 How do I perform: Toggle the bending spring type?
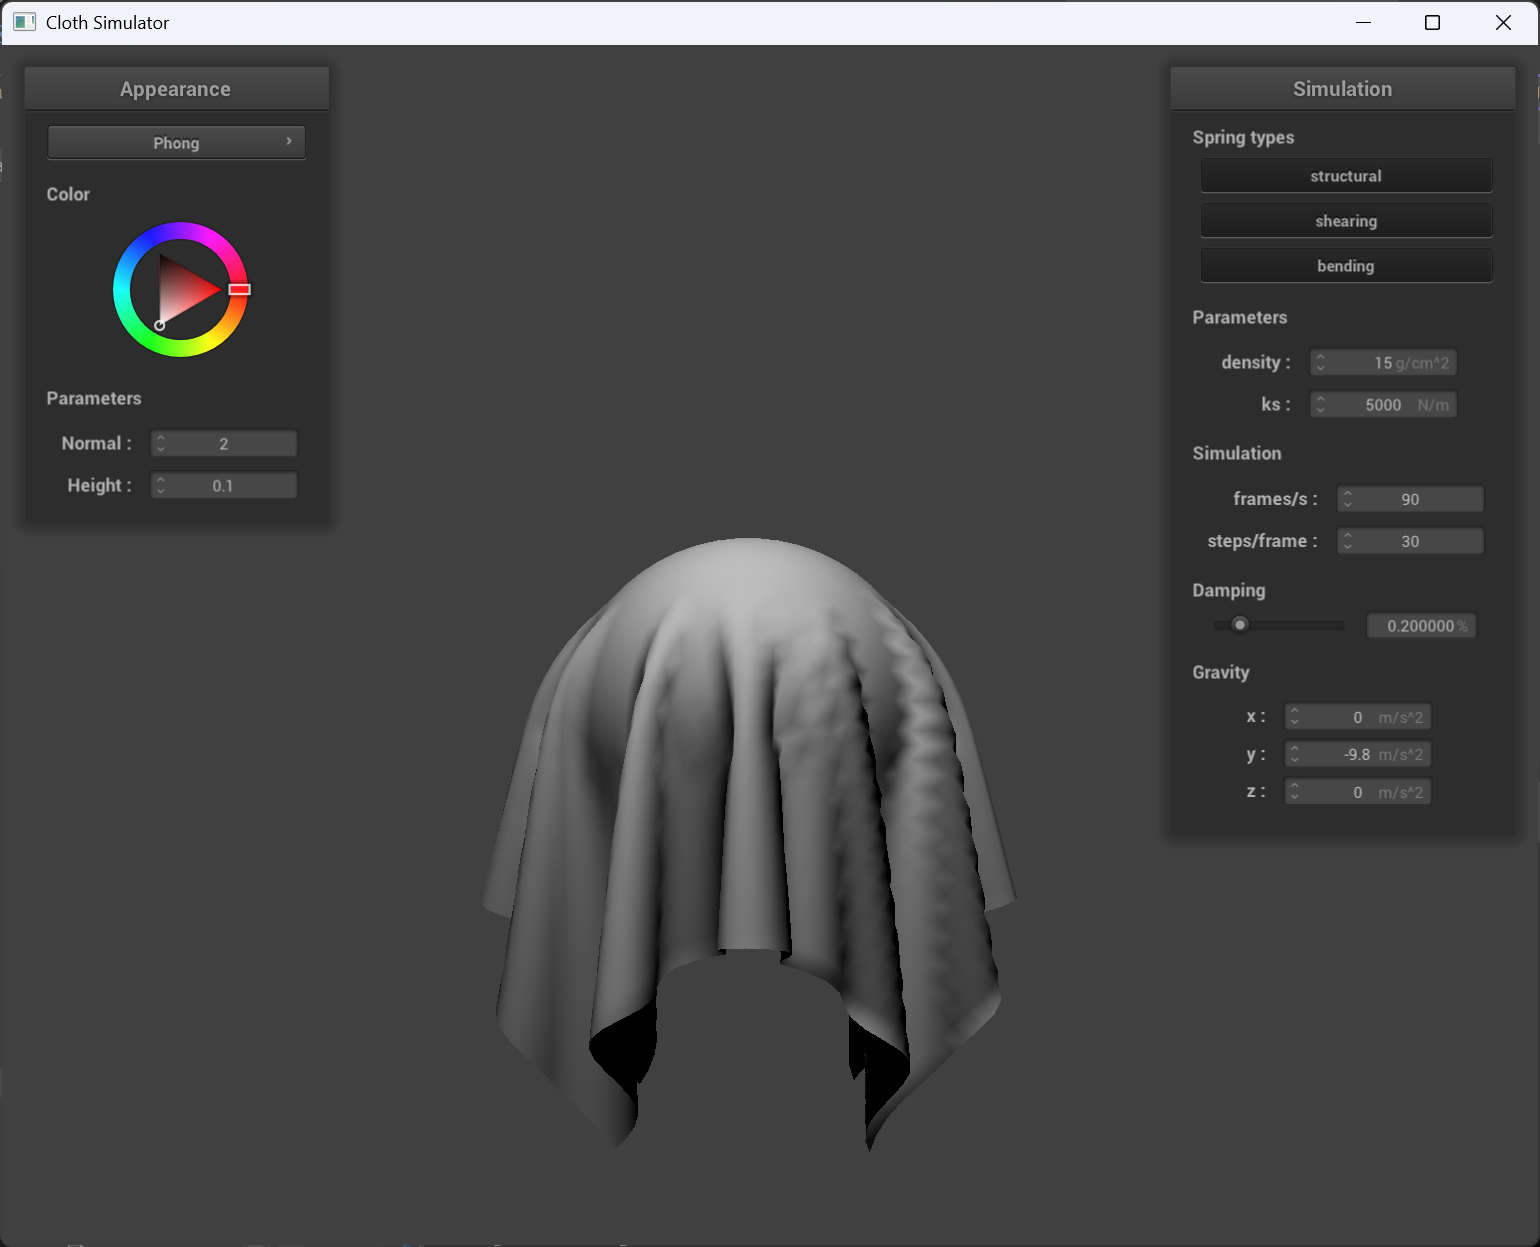1346,266
